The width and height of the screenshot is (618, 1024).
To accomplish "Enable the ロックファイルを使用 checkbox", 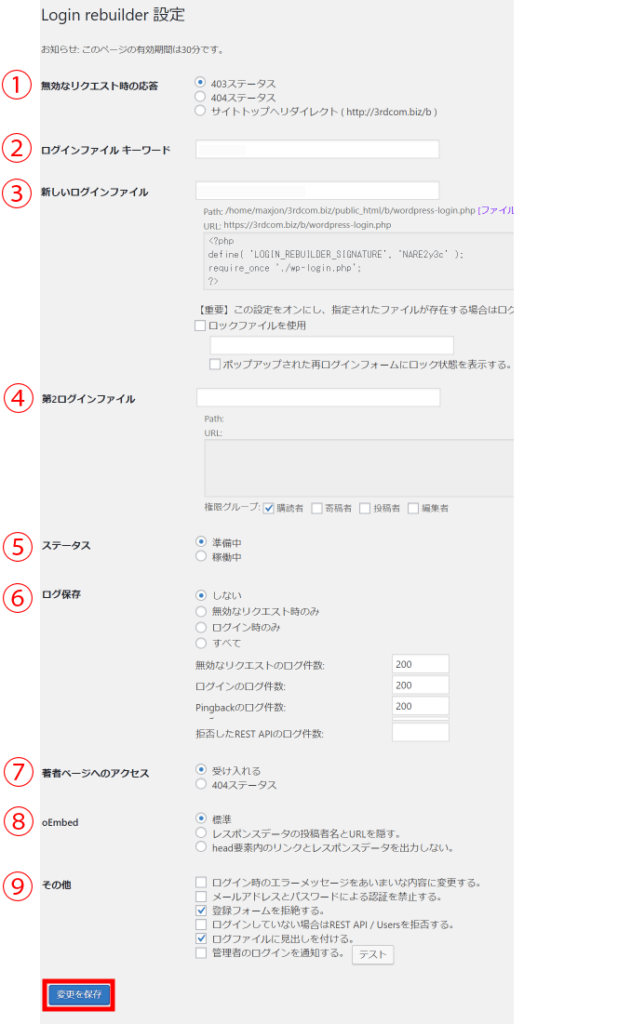I will 201,326.
